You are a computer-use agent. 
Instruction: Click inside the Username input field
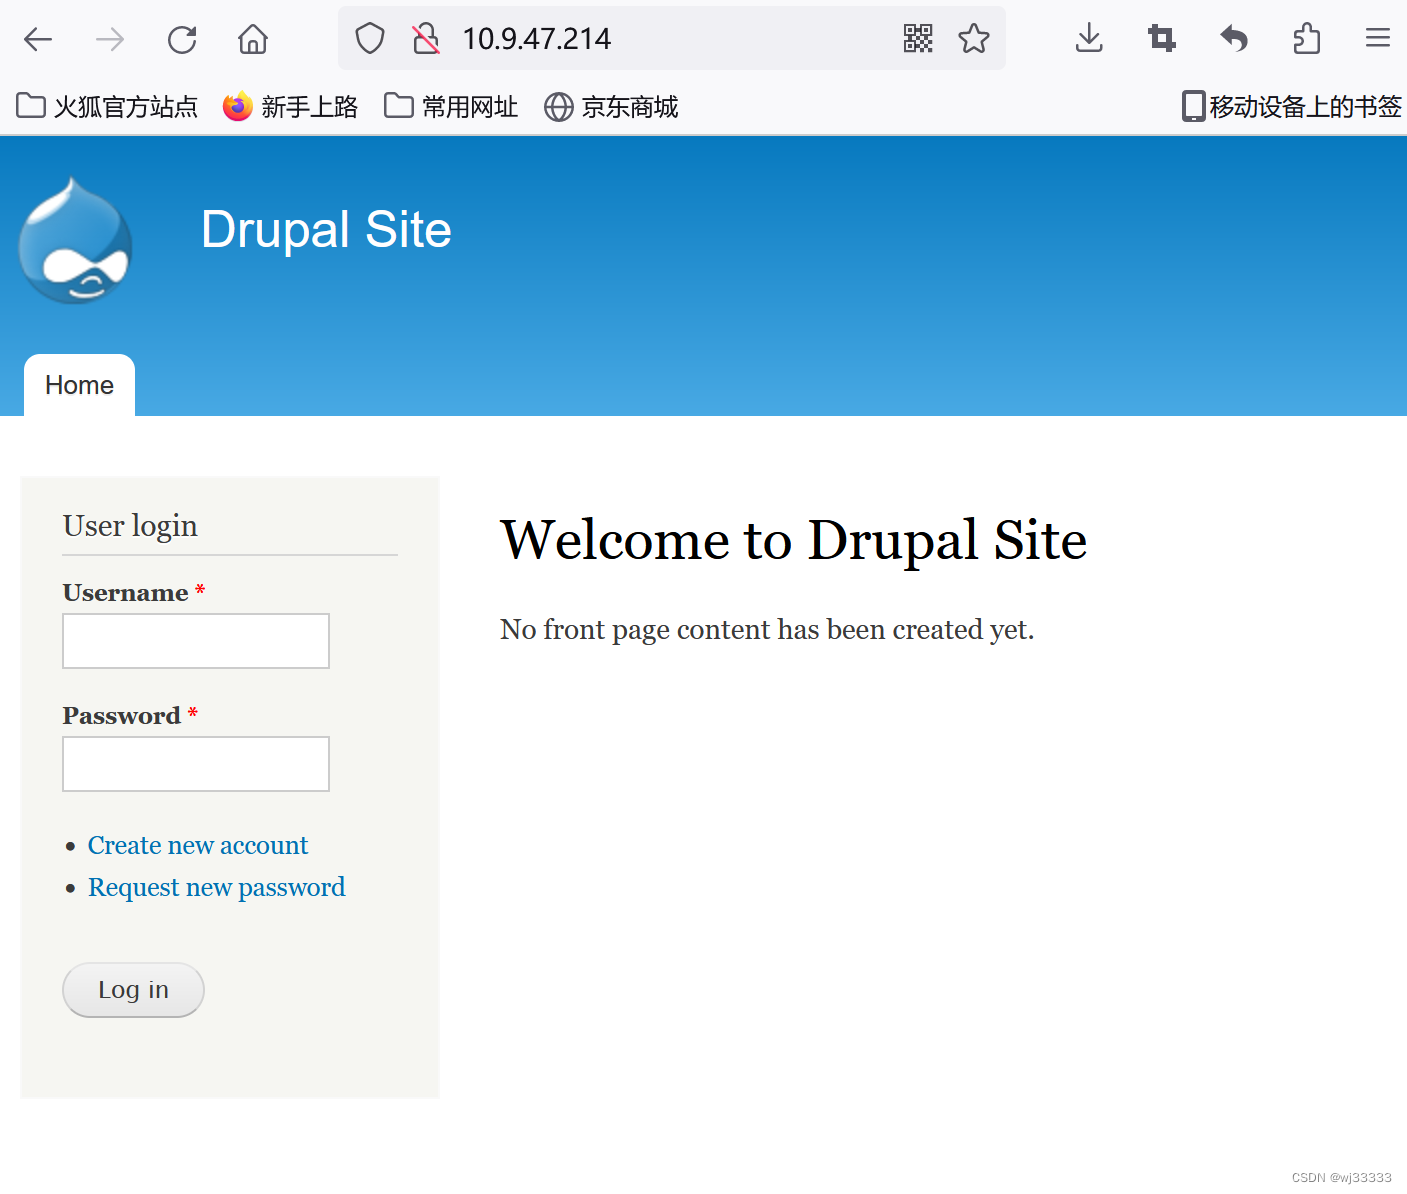(x=195, y=640)
